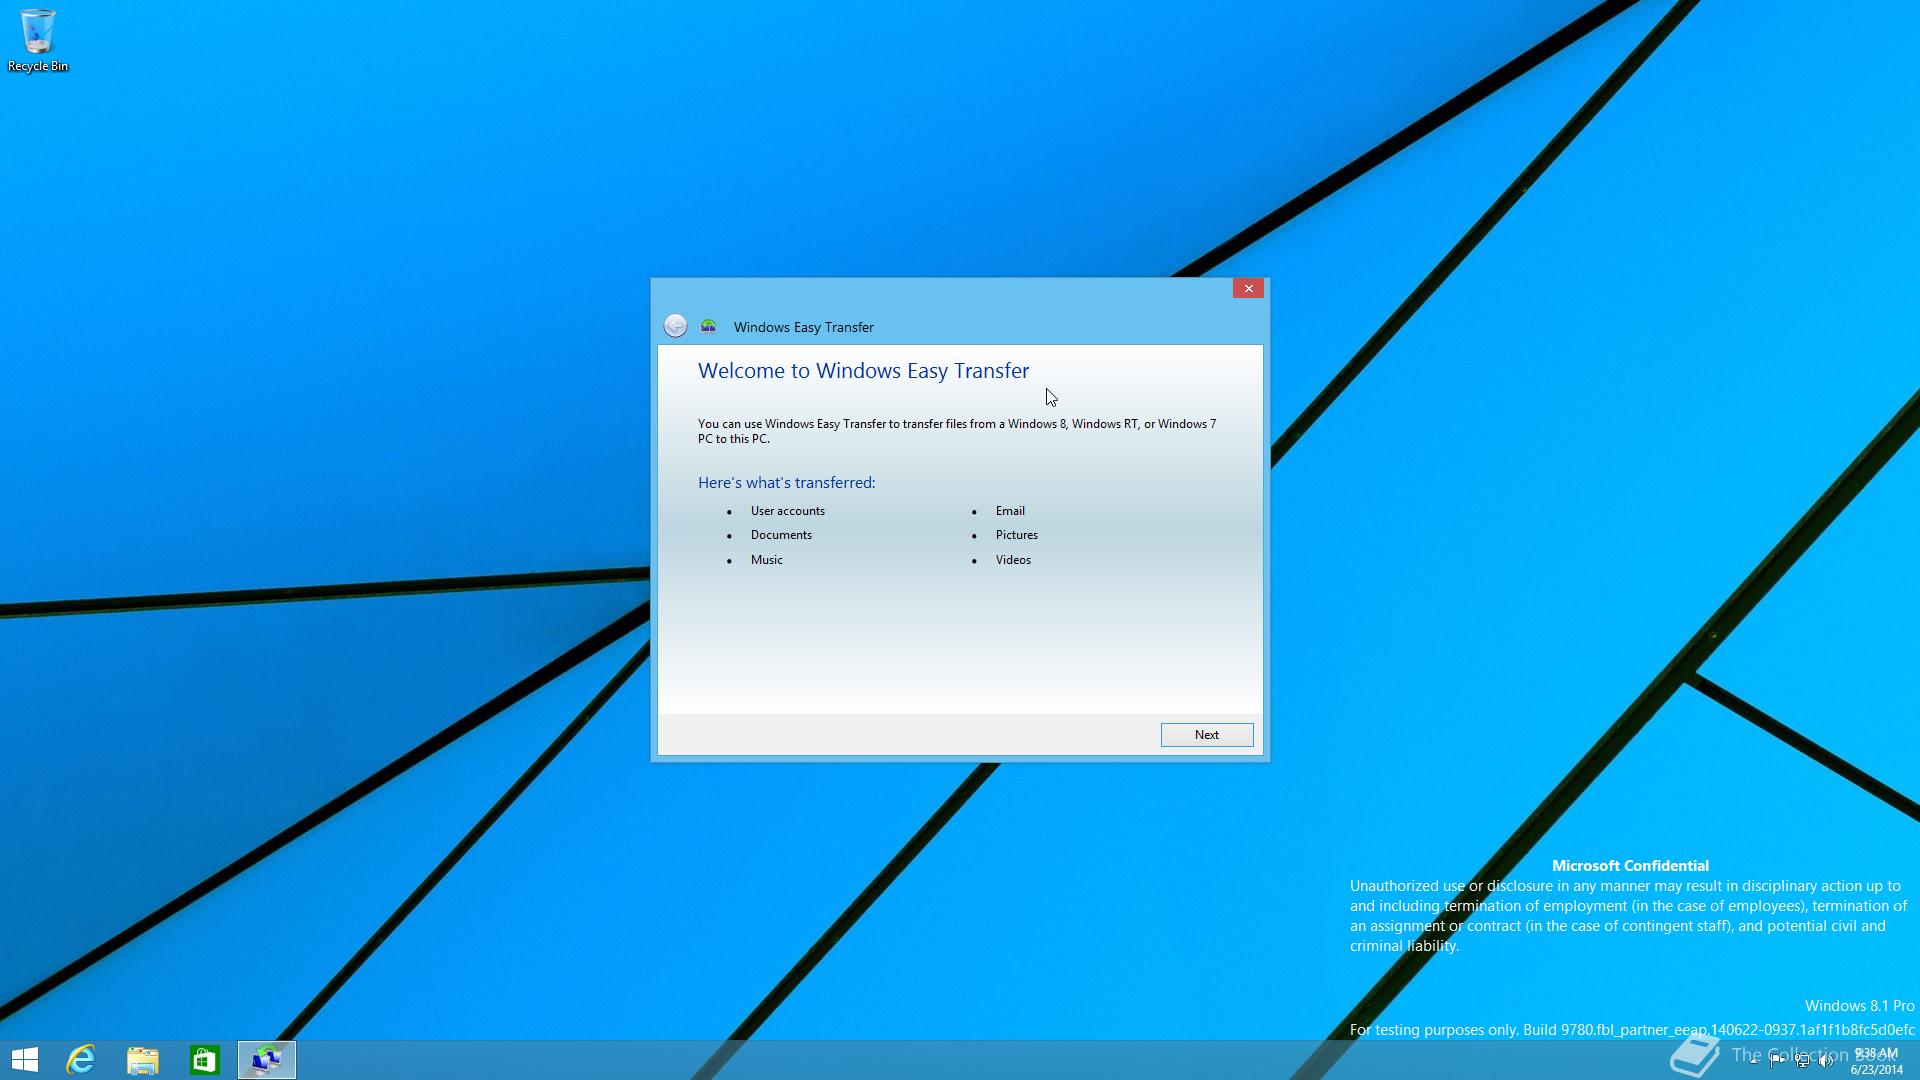The image size is (1920, 1080).
Task: Show hidden tray icons arrow
Action: 1753,1061
